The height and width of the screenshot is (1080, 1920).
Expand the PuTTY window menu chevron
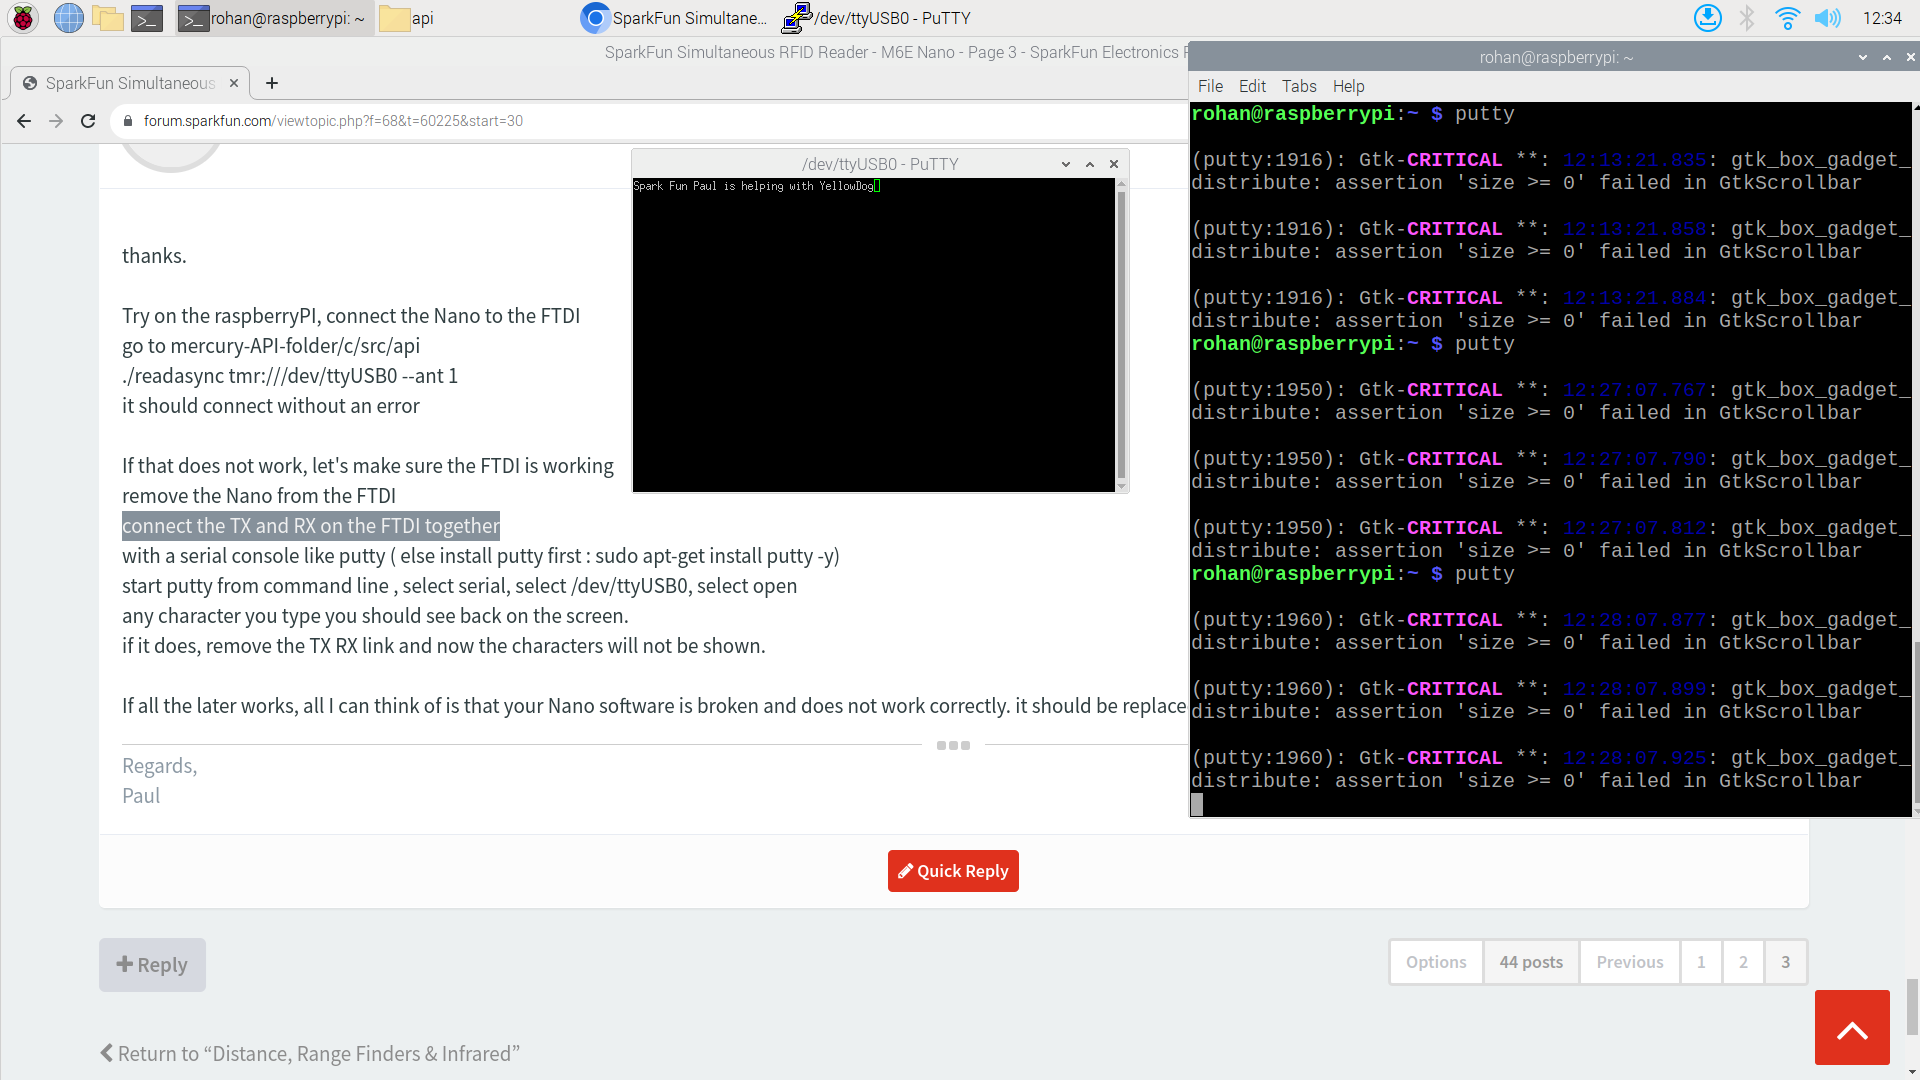(x=1066, y=164)
